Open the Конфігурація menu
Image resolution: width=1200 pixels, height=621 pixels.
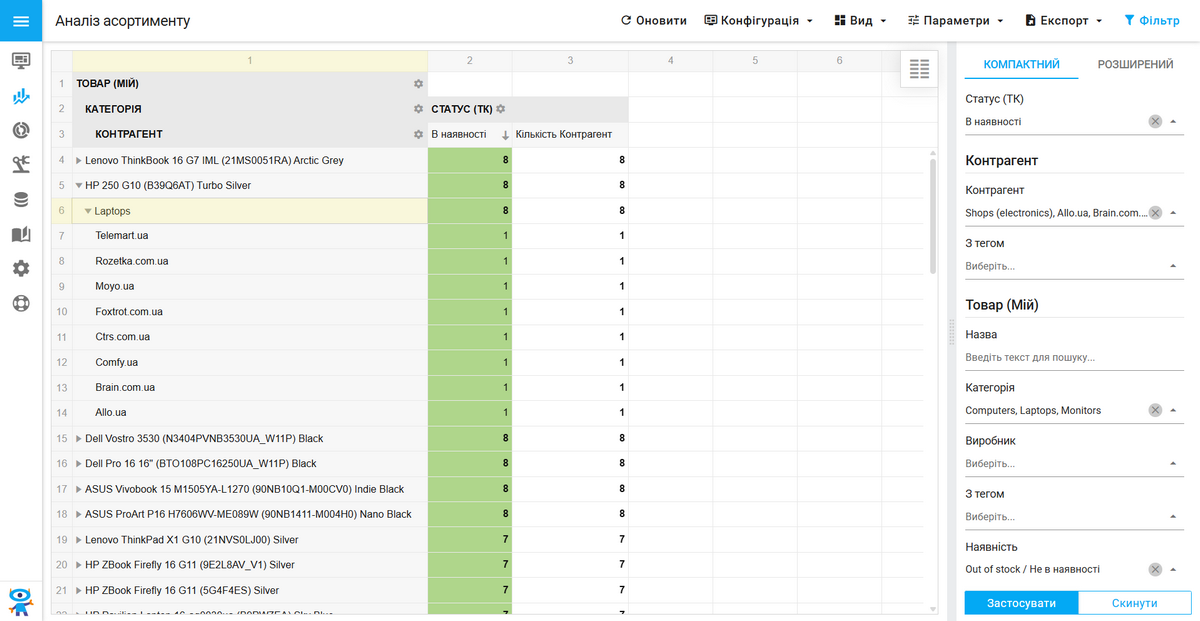(758, 20)
